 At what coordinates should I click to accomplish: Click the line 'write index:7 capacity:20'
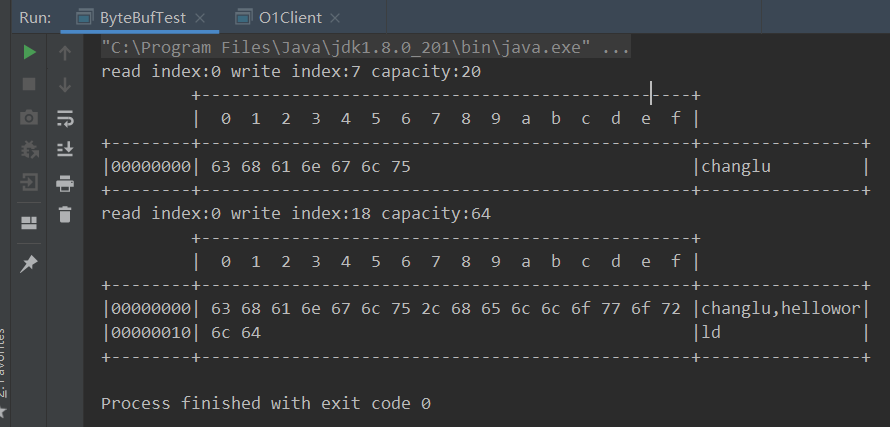356,72
